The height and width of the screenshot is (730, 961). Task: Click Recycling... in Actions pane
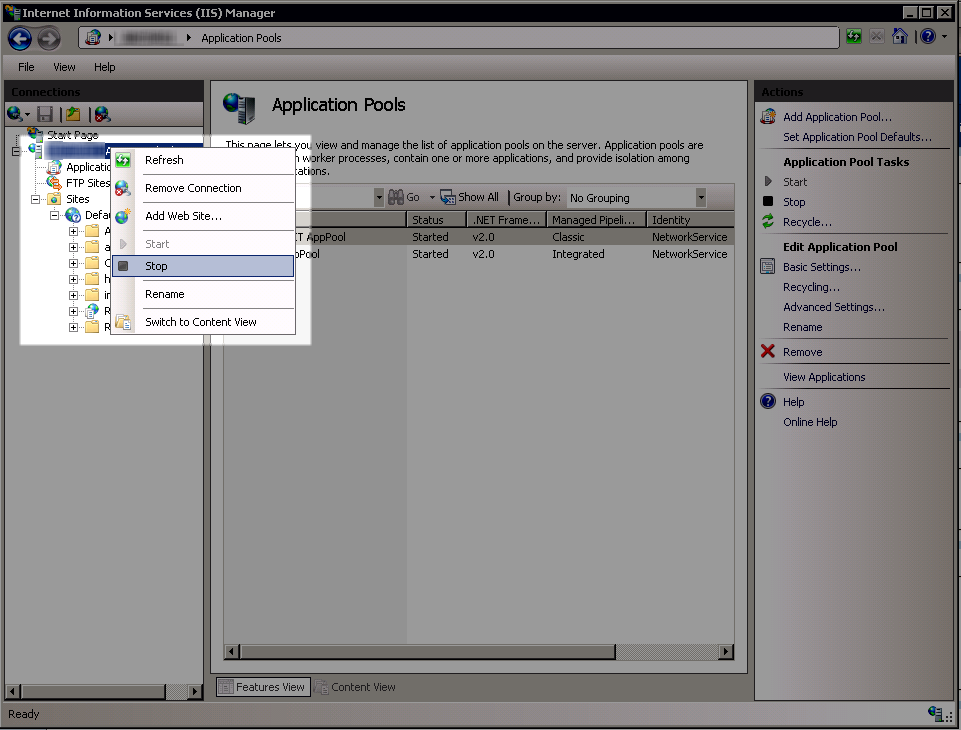(811, 287)
